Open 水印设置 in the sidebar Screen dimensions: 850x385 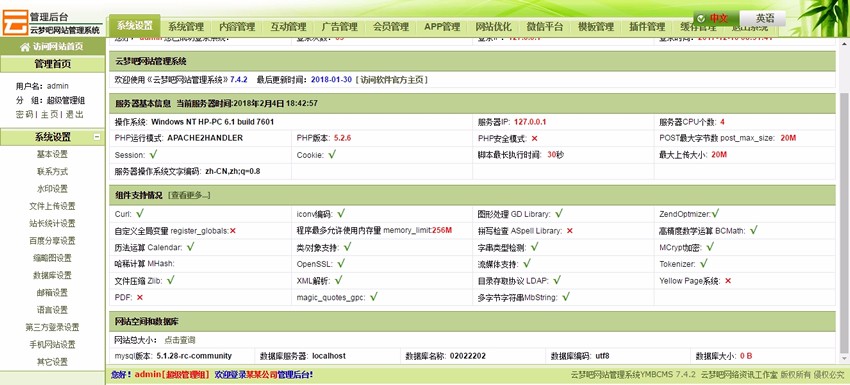[x=52, y=189]
